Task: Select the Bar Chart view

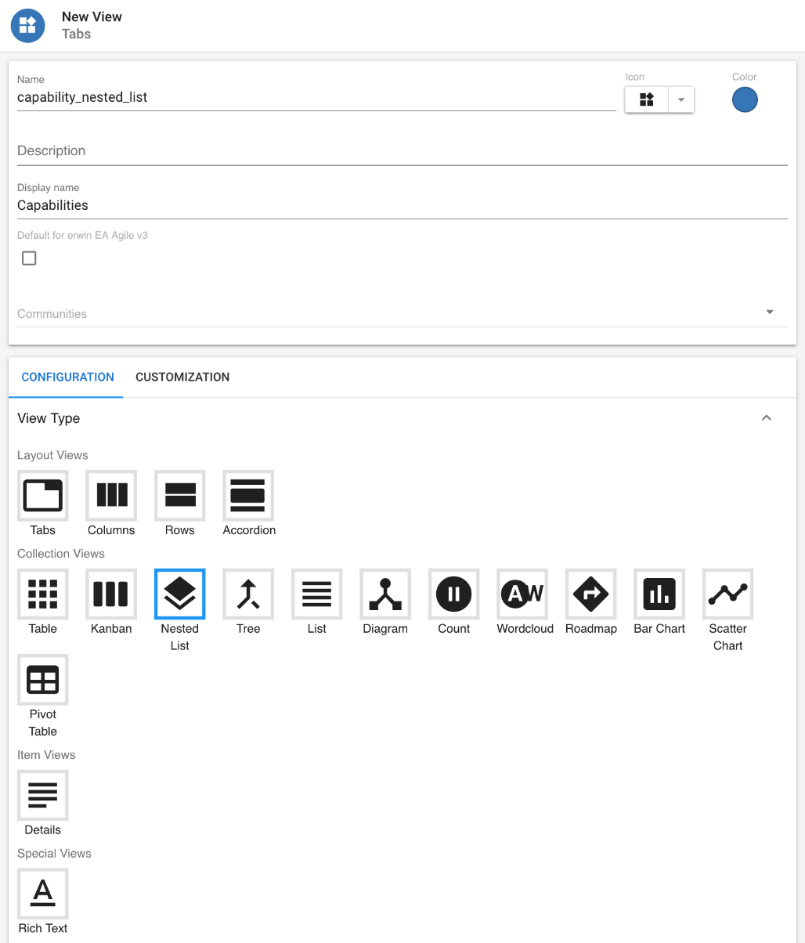Action: click(660, 594)
